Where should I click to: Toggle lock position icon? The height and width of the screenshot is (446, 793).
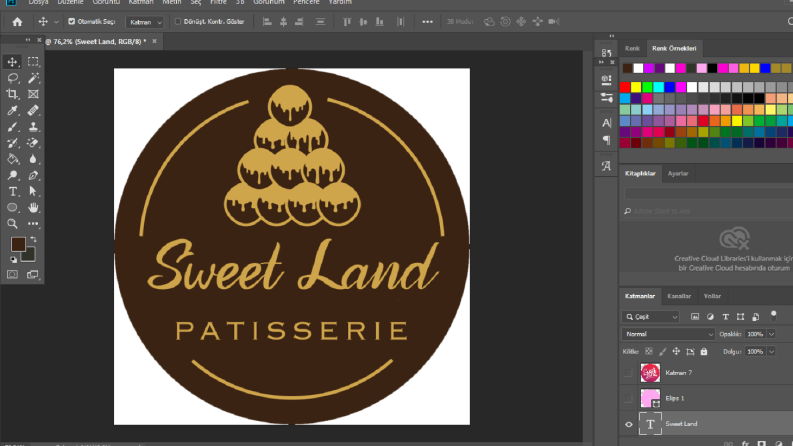[676, 351]
